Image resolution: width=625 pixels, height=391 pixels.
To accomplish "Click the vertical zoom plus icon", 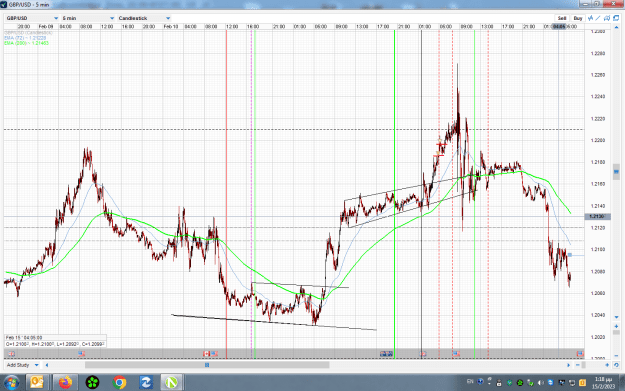I will (x=616, y=326).
